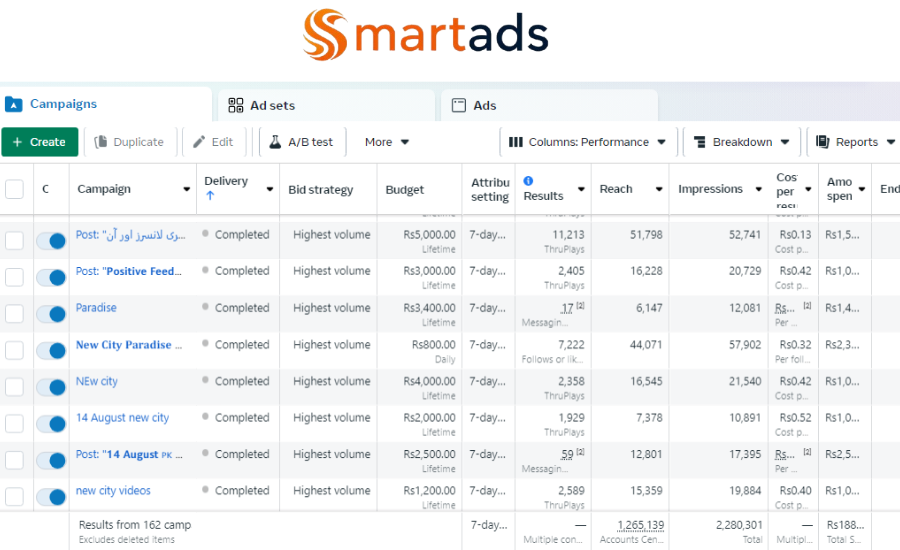The image size is (900, 550).
Task: Open the Post: "Positive Feed campaign
Action: point(129,271)
